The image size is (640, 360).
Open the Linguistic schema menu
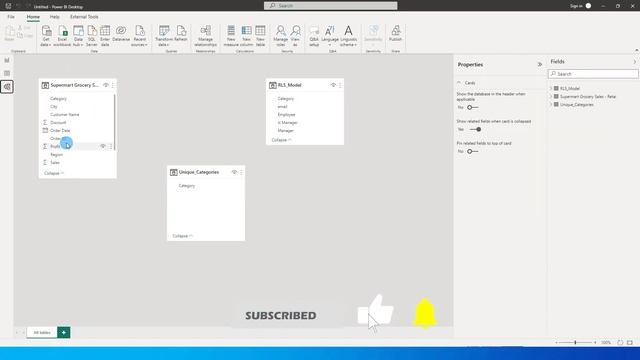tap(348, 36)
